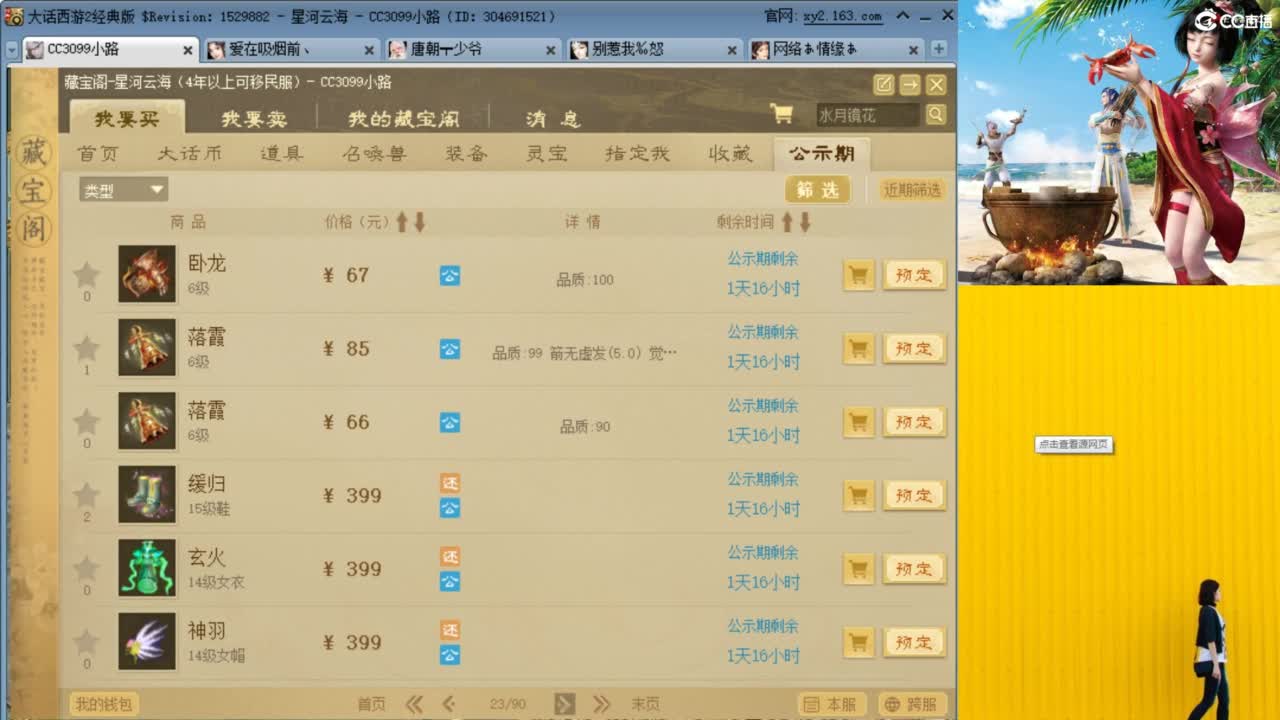Switch to the 我要卖 tab
Image resolution: width=1280 pixels, height=720 pixels.
pyautogui.click(x=253, y=120)
